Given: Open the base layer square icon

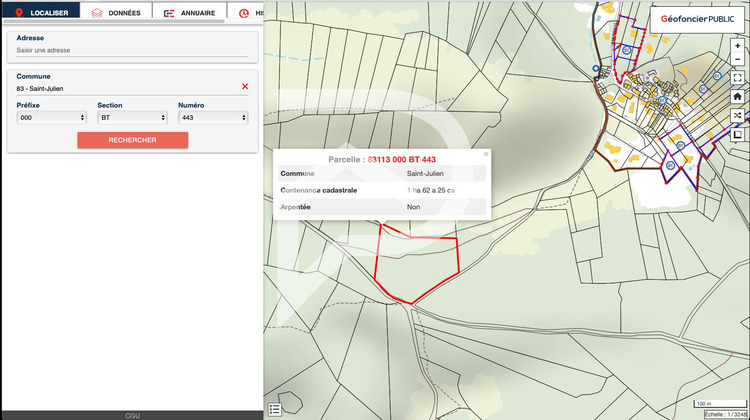Looking at the screenshot, I should [x=737, y=134].
